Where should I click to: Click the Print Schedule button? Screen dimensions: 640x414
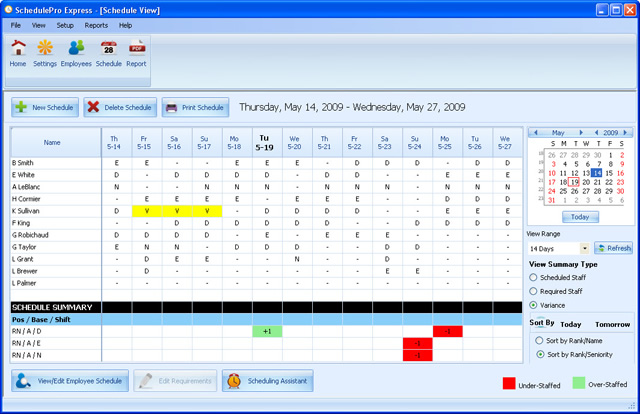pos(195,107)
